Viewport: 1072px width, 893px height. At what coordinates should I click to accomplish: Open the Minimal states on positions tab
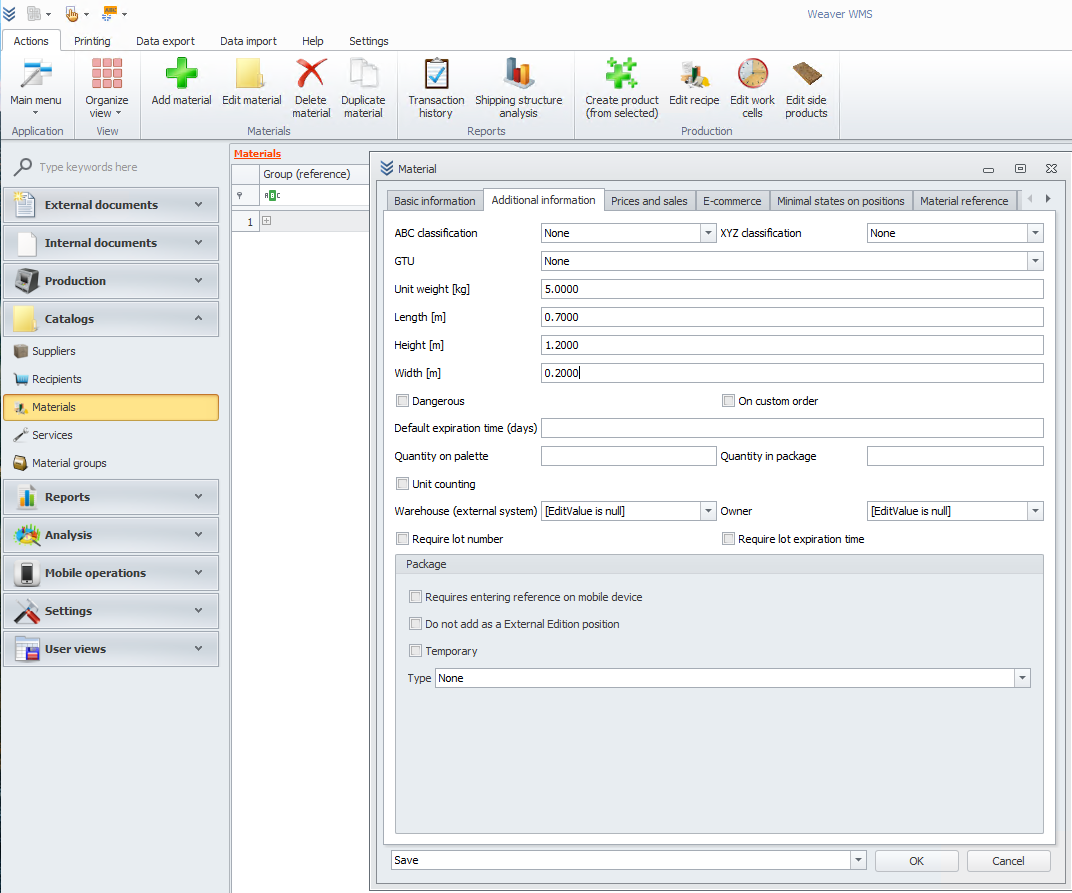[x=840, y=201]
